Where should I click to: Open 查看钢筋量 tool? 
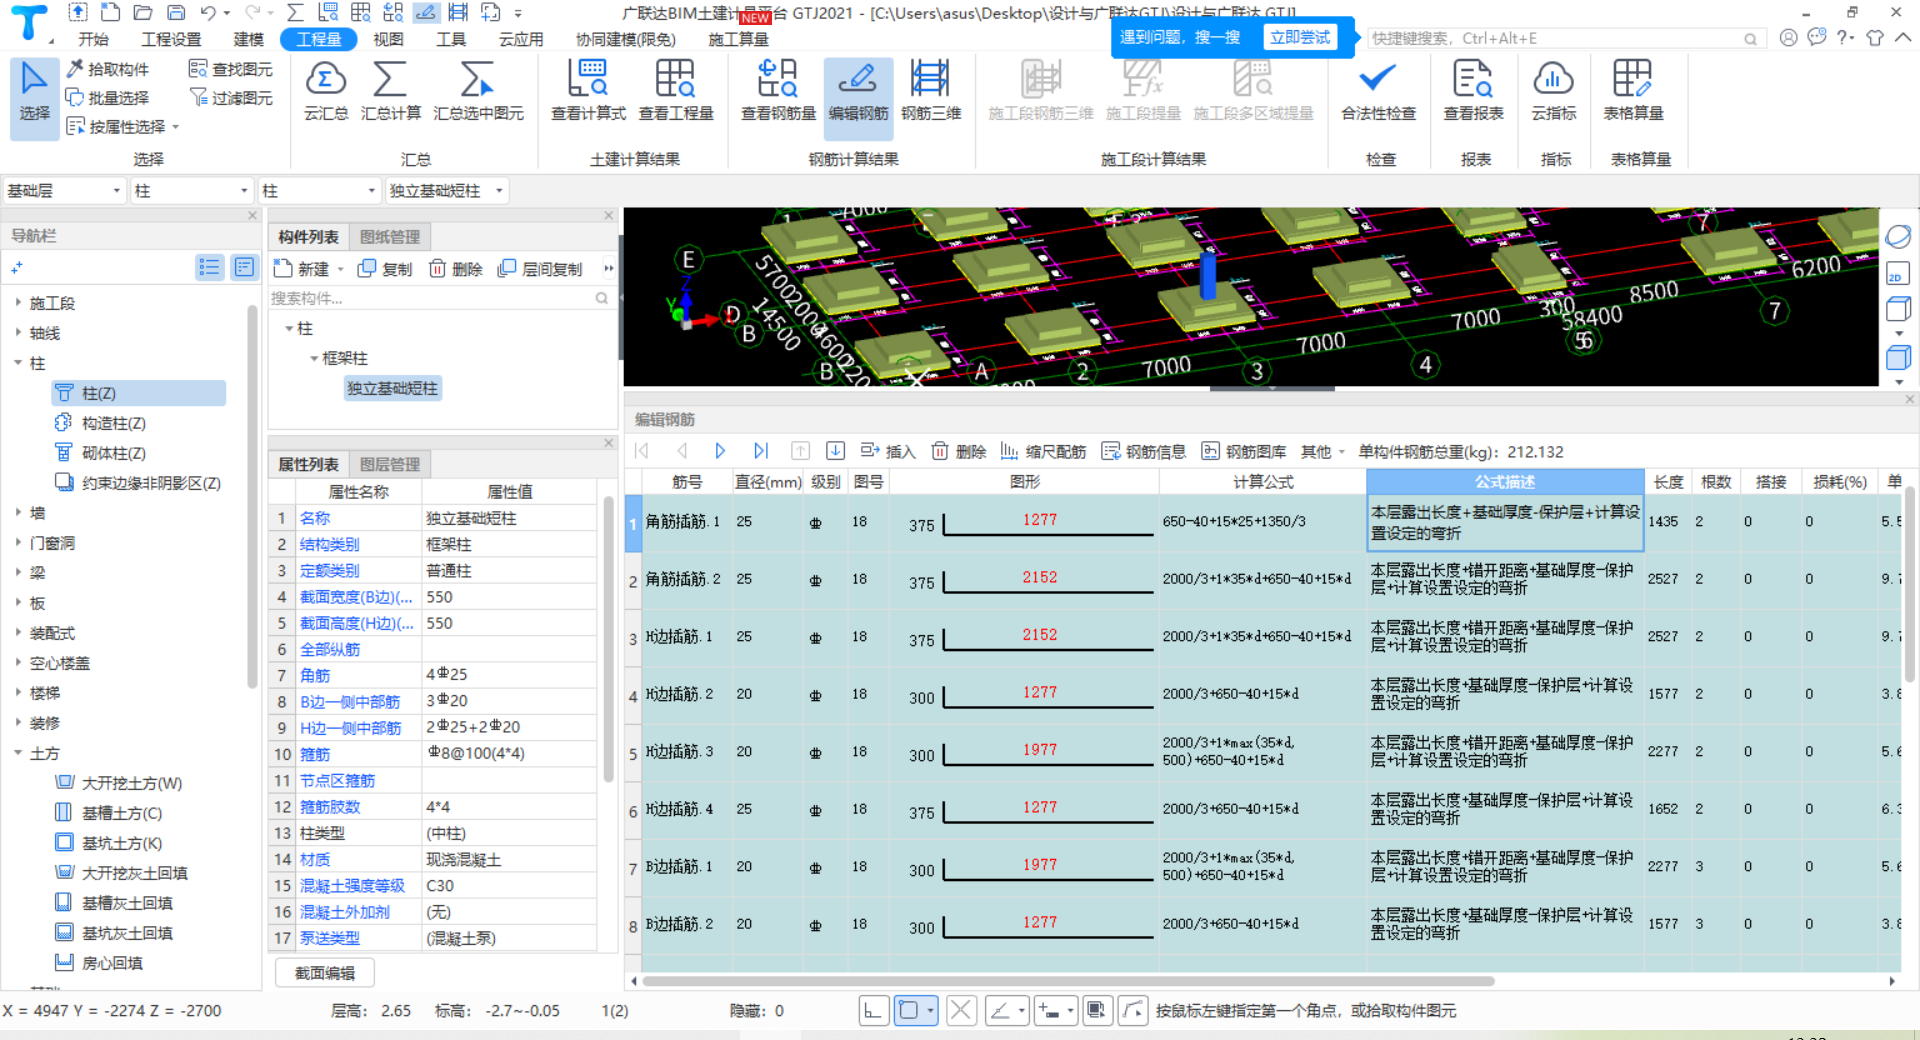click(x=778, y=90)
